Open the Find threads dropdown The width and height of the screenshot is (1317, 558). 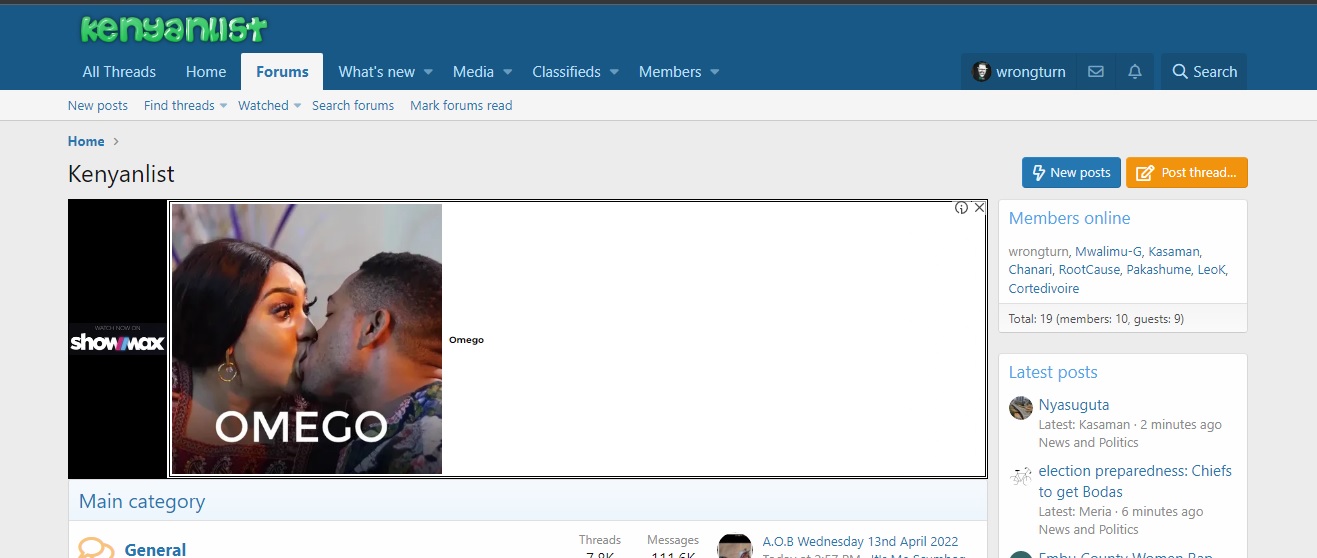coord(186,105)
